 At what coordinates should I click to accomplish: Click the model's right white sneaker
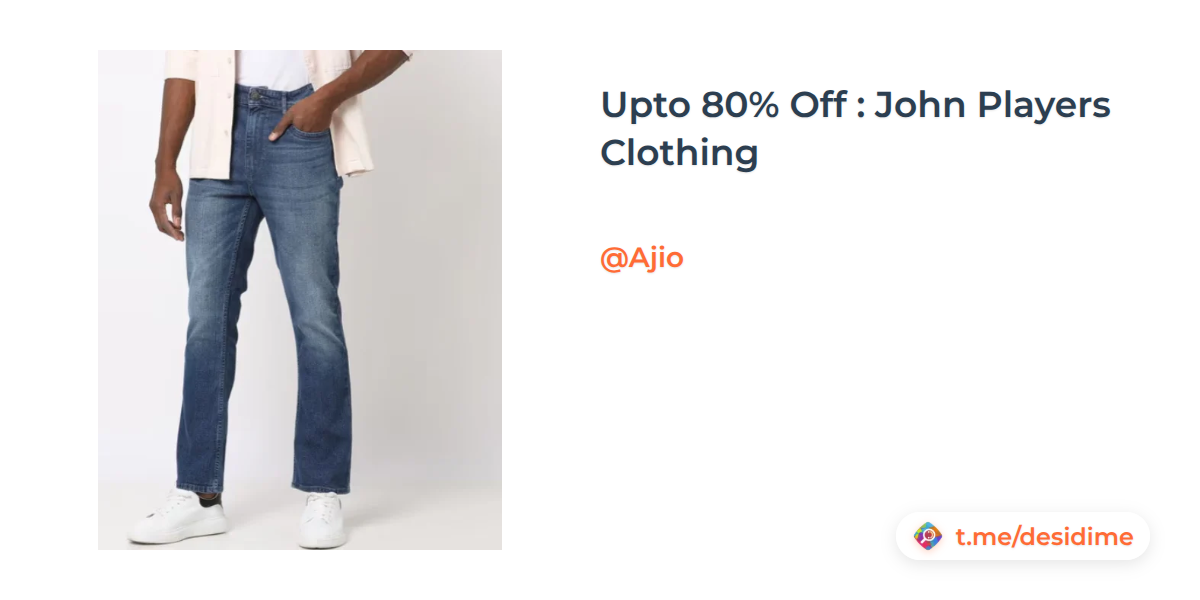click(322, 519)
